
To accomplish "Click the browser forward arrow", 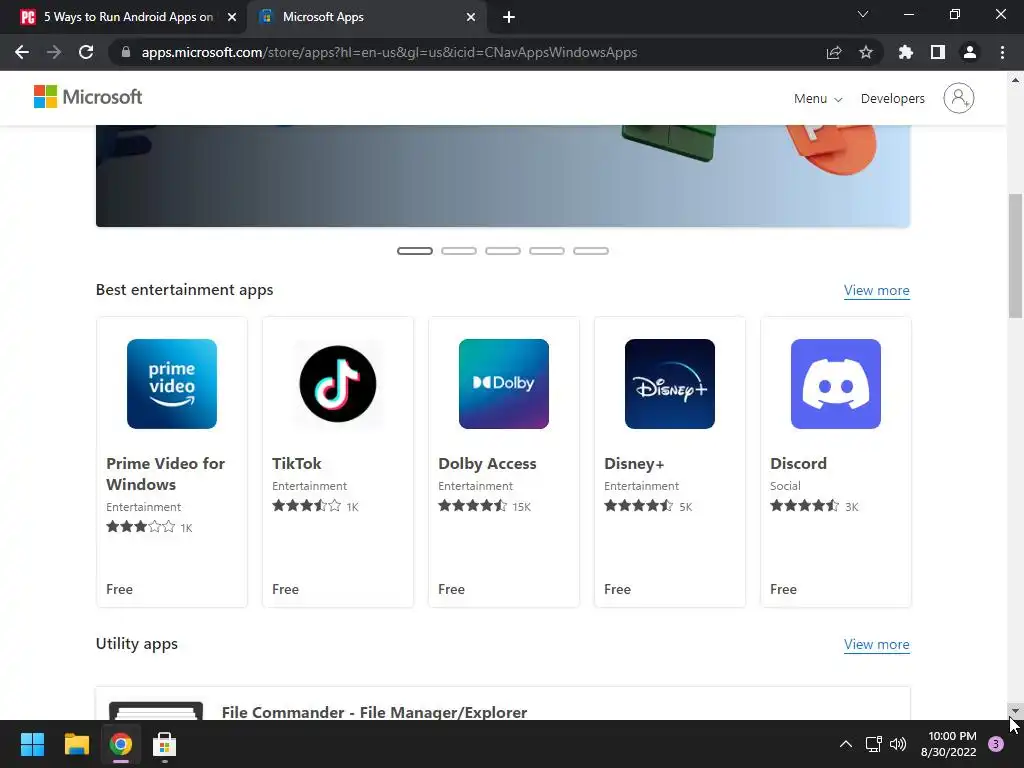I will (54, 52).
